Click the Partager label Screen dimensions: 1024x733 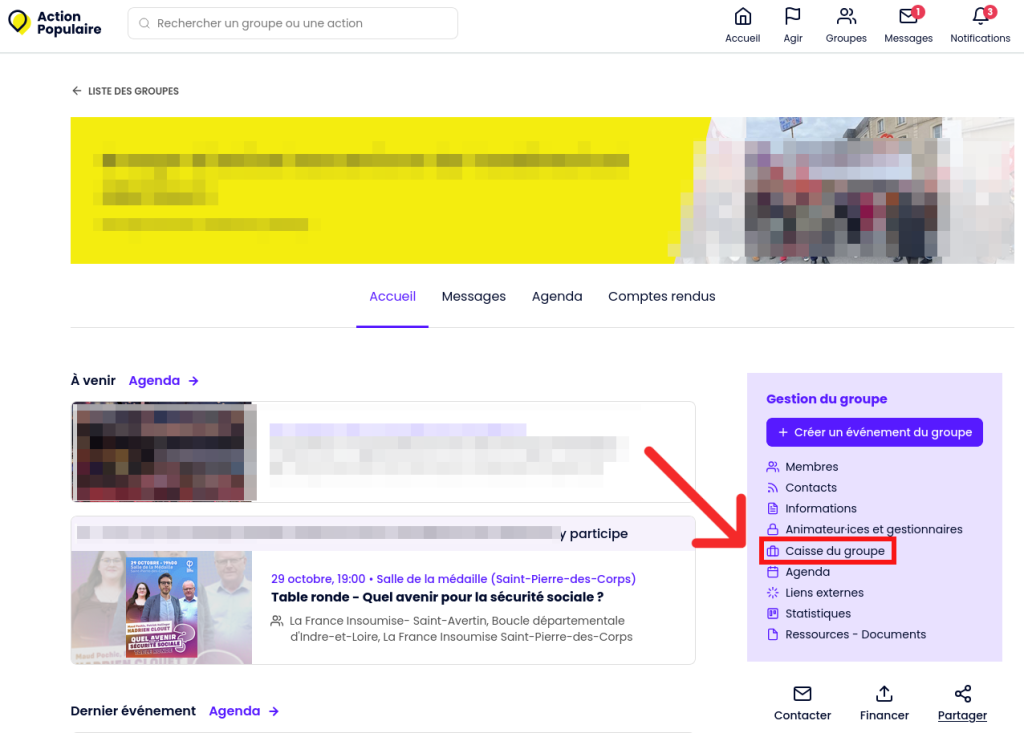[x=963, y=715]
